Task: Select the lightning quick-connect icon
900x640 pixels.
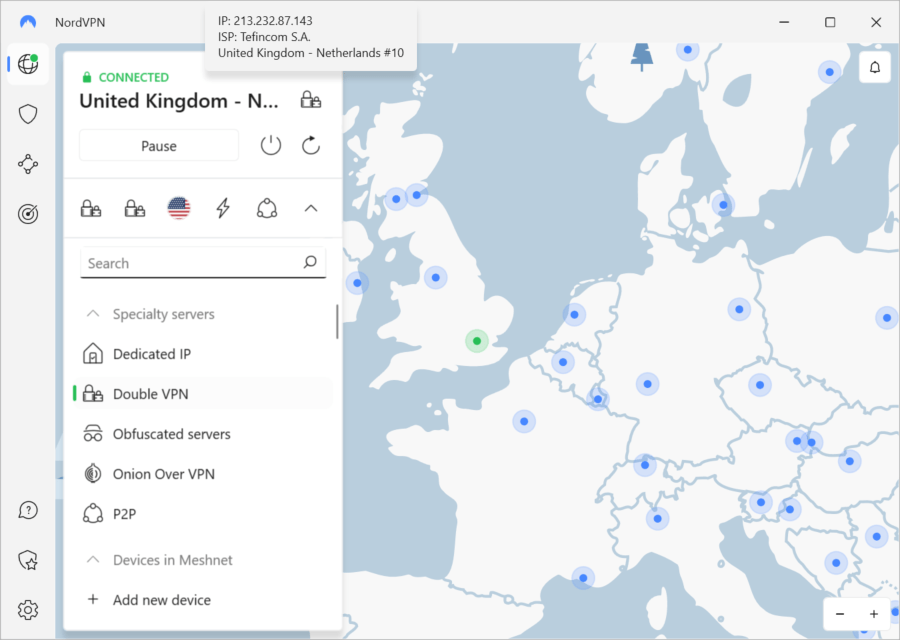Action: click(222, 207)
